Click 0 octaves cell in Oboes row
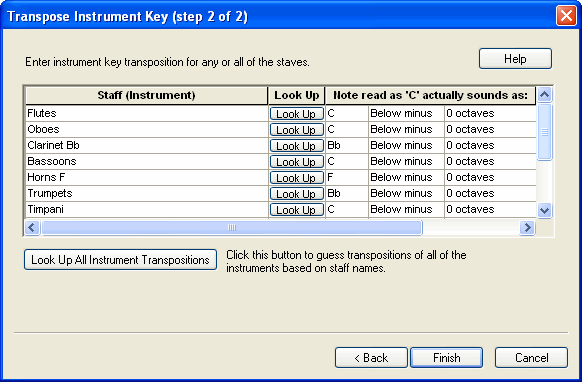Screen dimensions: 582x382 pyautogui.click(x=490, y=129)
